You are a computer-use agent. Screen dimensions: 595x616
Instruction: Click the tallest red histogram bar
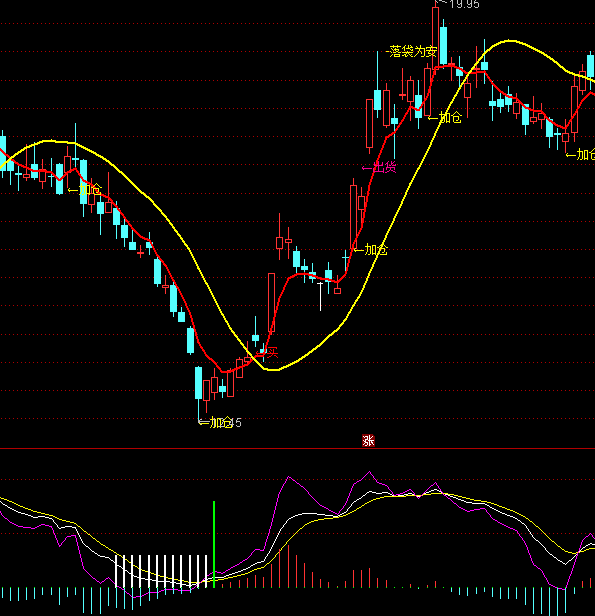click(x=288, y=566)
